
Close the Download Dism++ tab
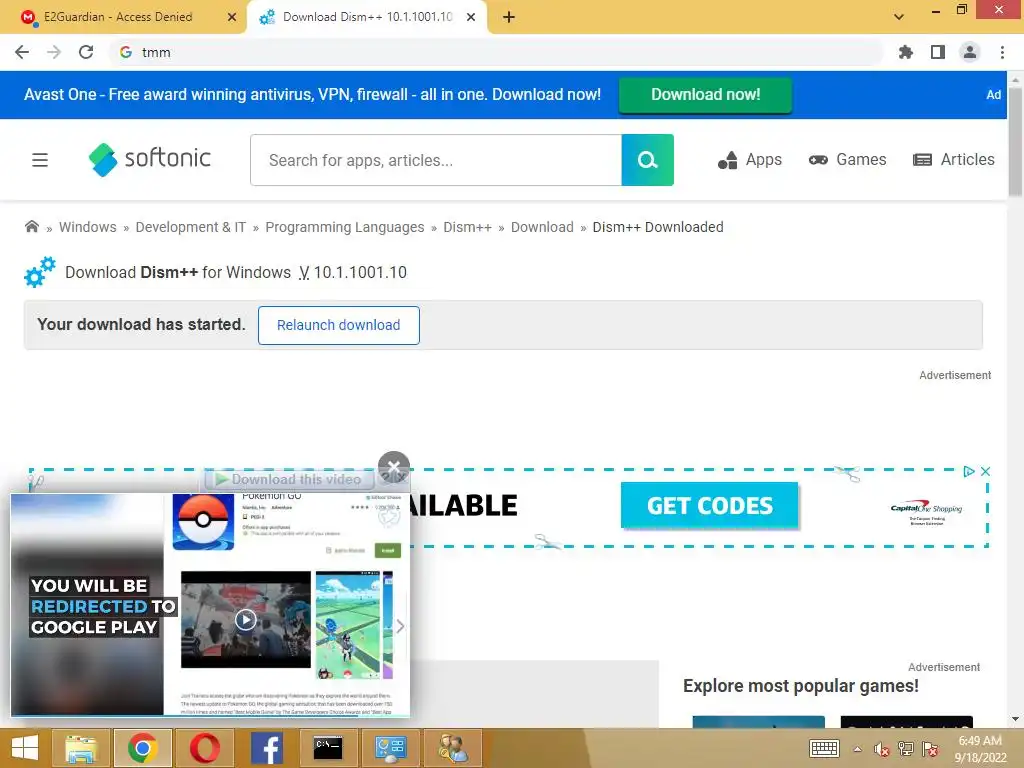(x=471, y=17)
